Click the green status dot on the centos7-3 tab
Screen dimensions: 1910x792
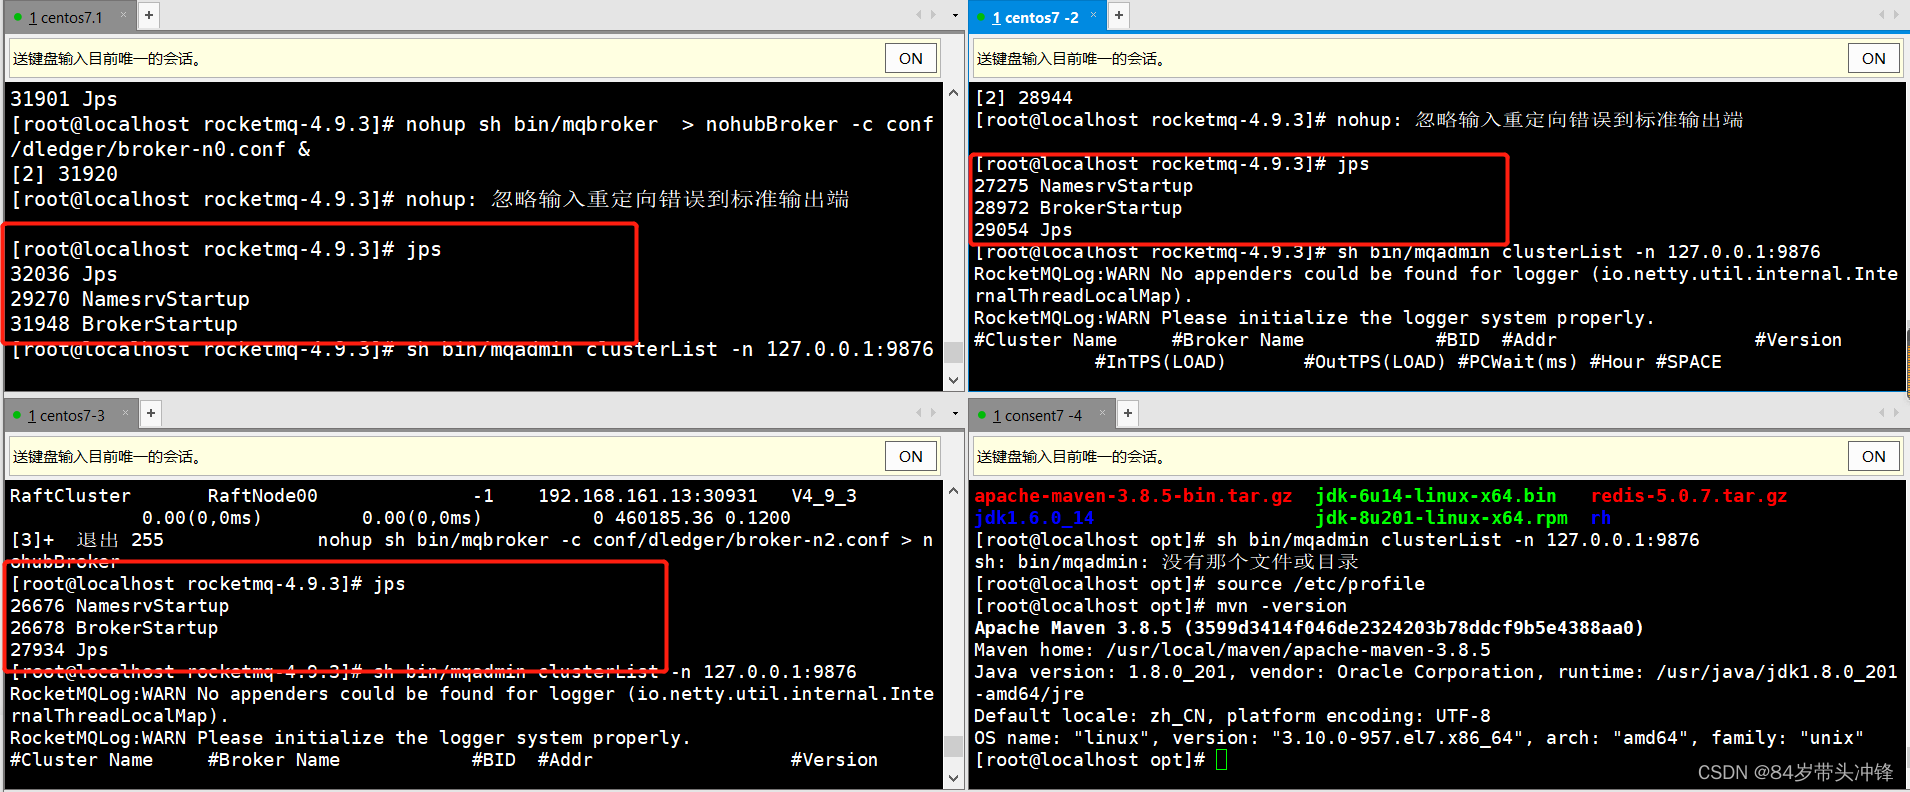tap(18, 415)
